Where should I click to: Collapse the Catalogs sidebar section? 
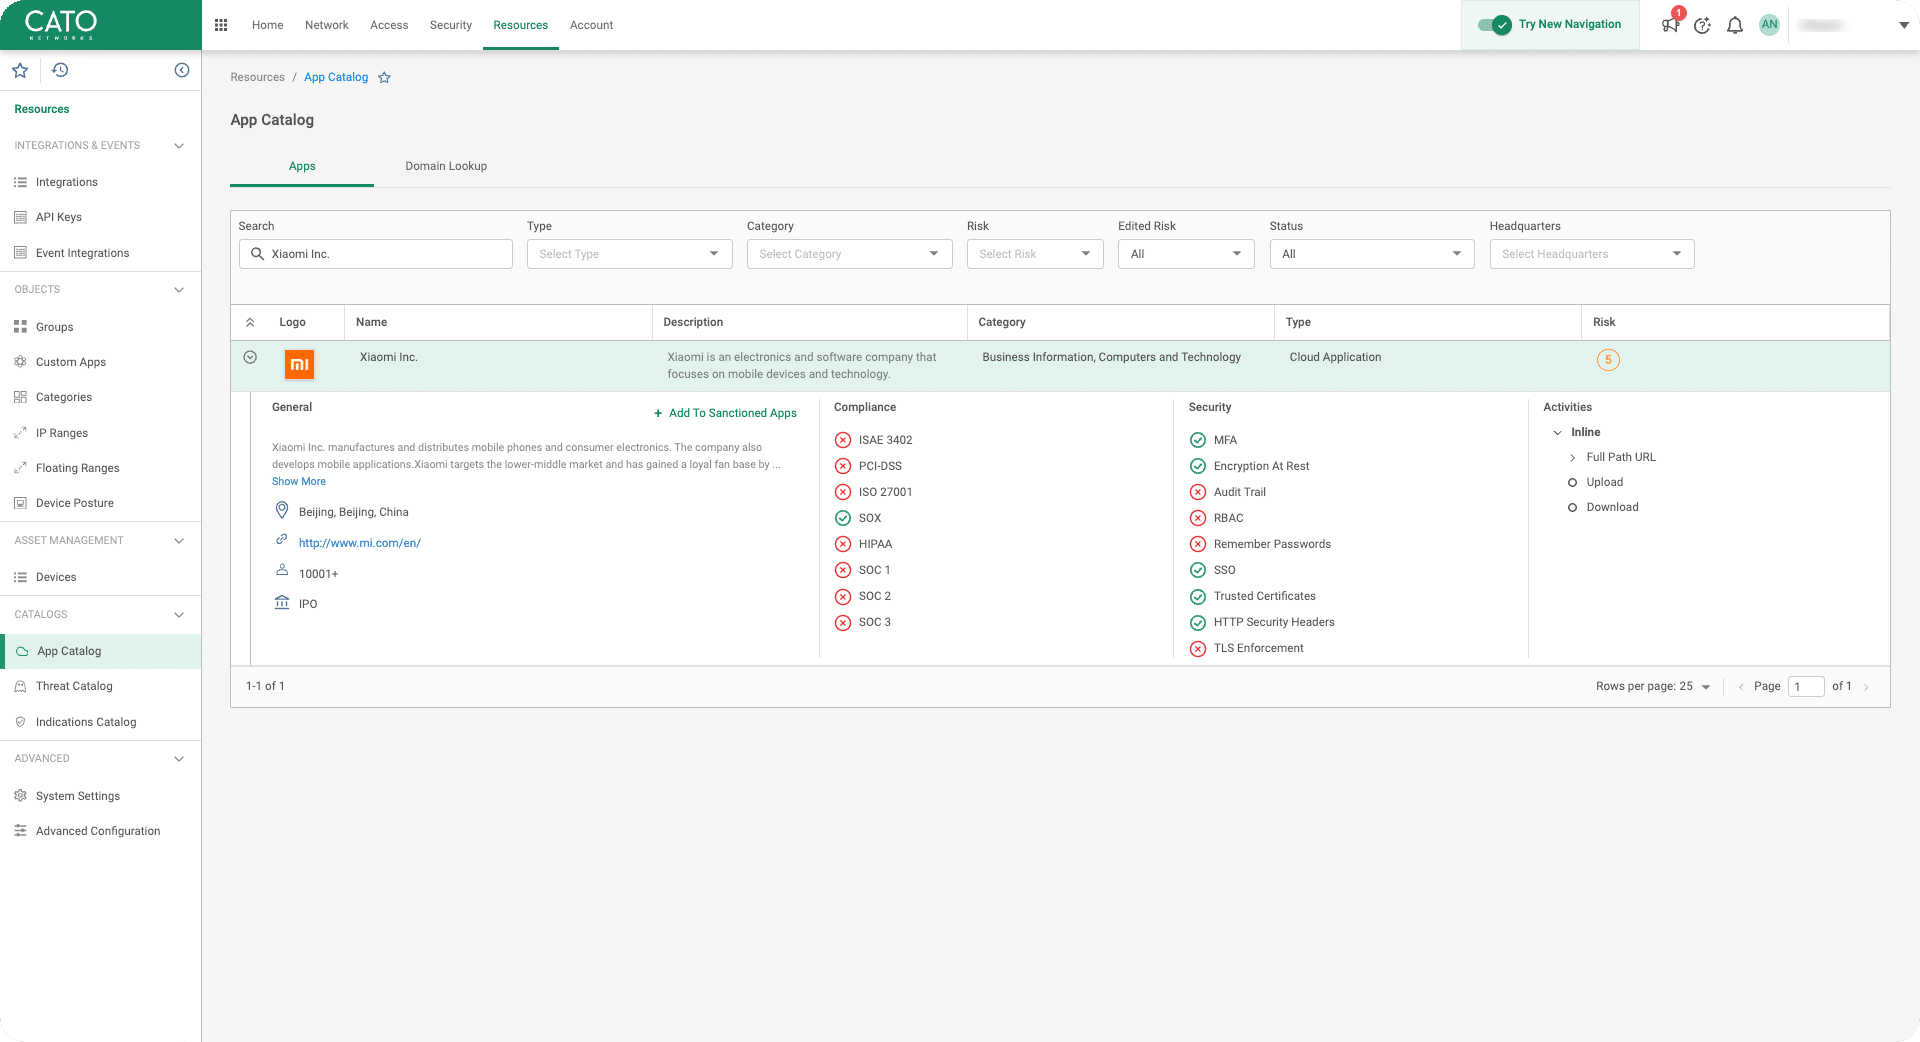coord(179,615)
